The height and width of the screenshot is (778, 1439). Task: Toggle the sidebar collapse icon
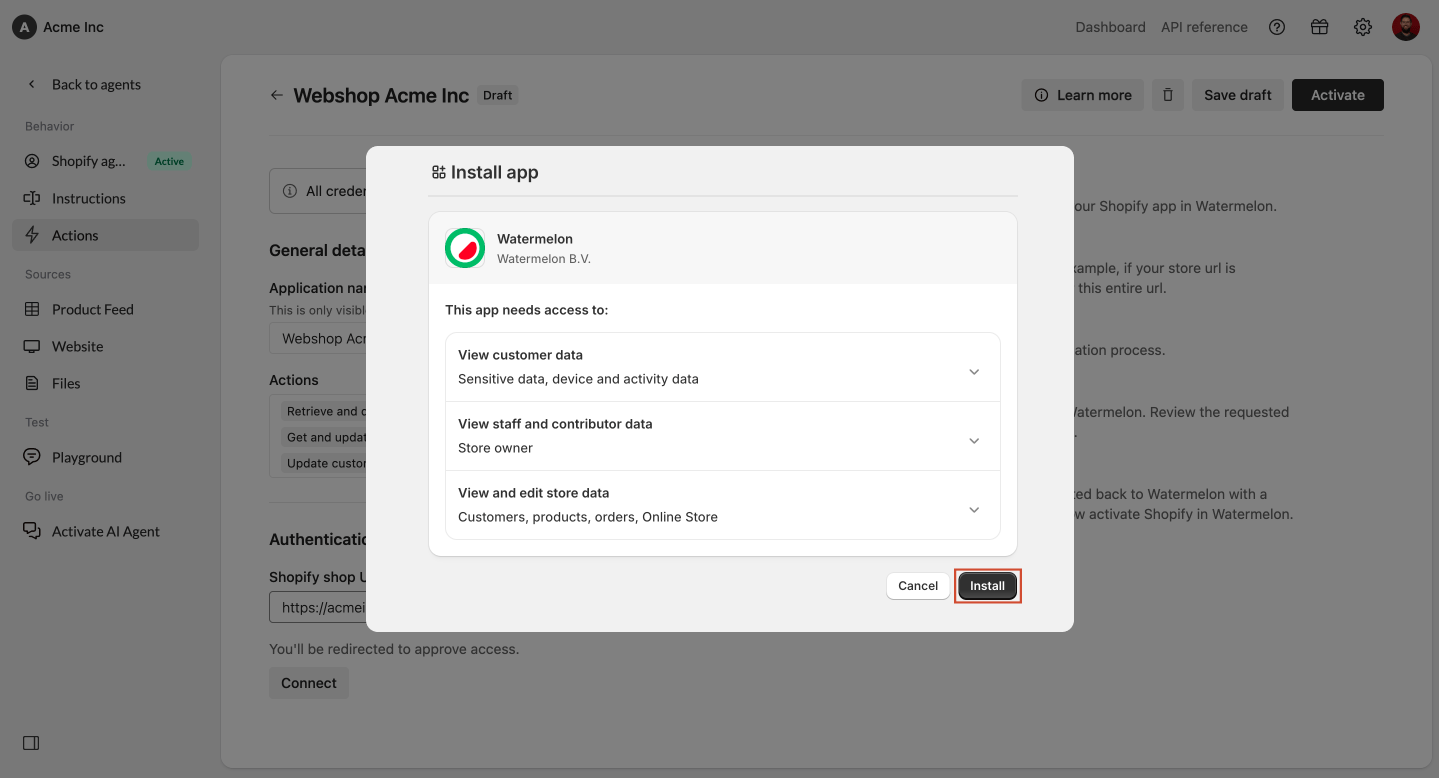click(31, 743)
